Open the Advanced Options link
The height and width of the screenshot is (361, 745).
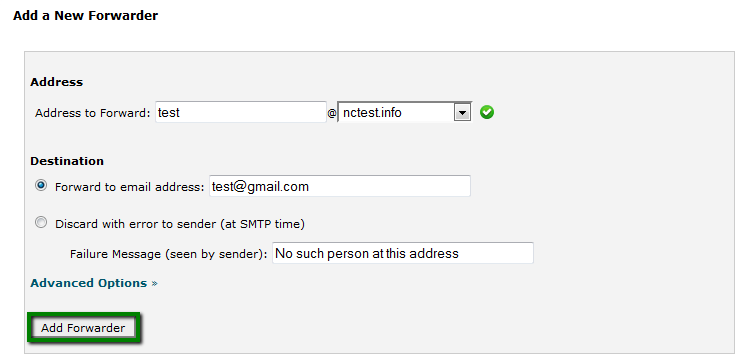tap(88, 283)
